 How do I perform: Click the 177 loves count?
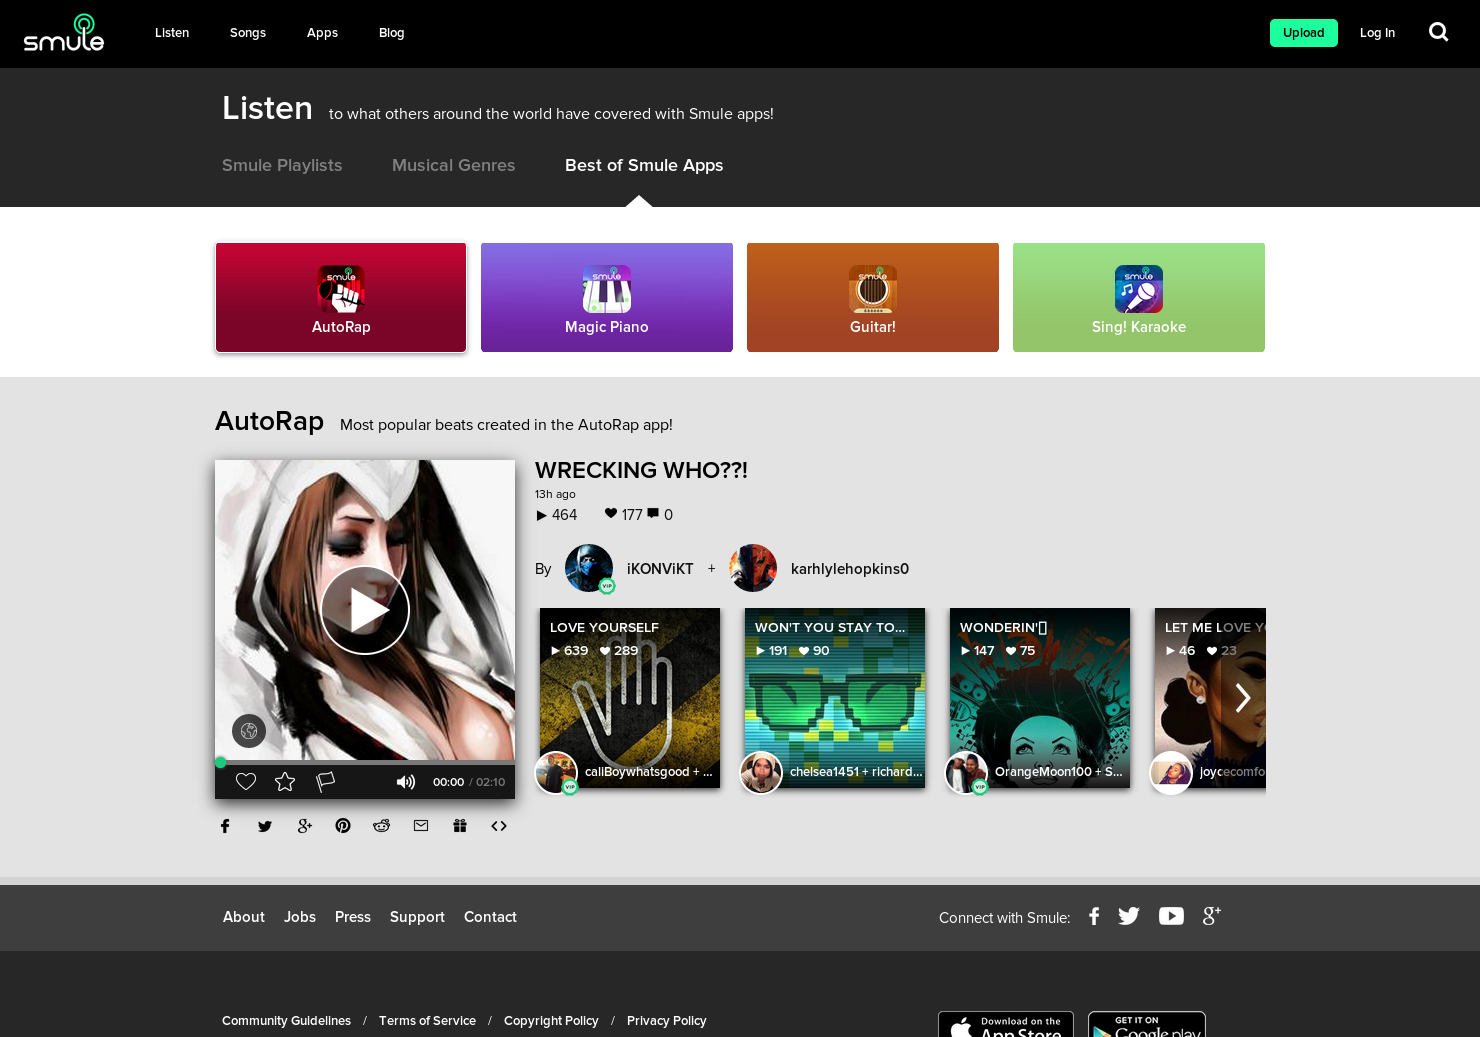[x=624, y=514]
